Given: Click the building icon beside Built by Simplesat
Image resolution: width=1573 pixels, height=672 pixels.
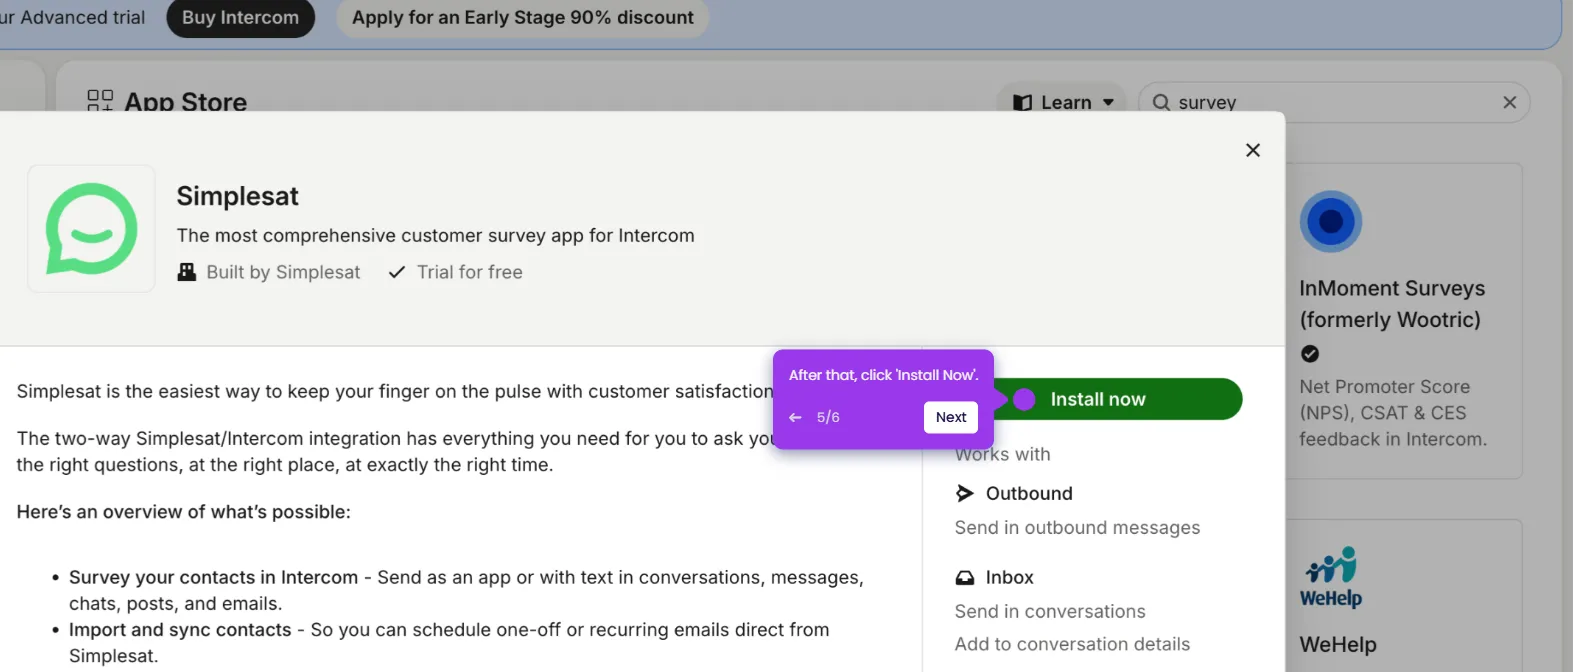Looking at the screenshot, I should 187,272.
